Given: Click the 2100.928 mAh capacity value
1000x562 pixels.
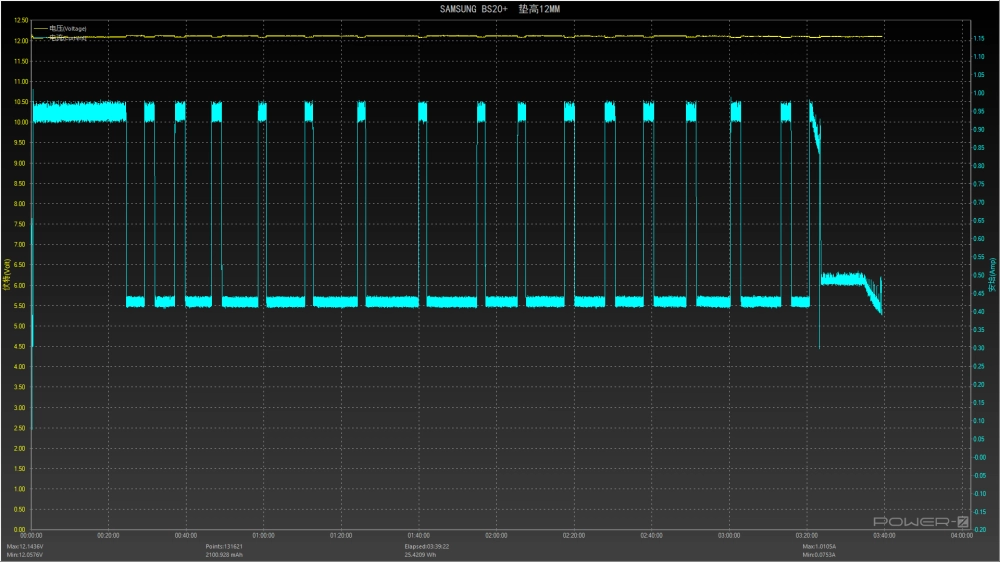Looking at the screenshot, I should tap(224, 555).
